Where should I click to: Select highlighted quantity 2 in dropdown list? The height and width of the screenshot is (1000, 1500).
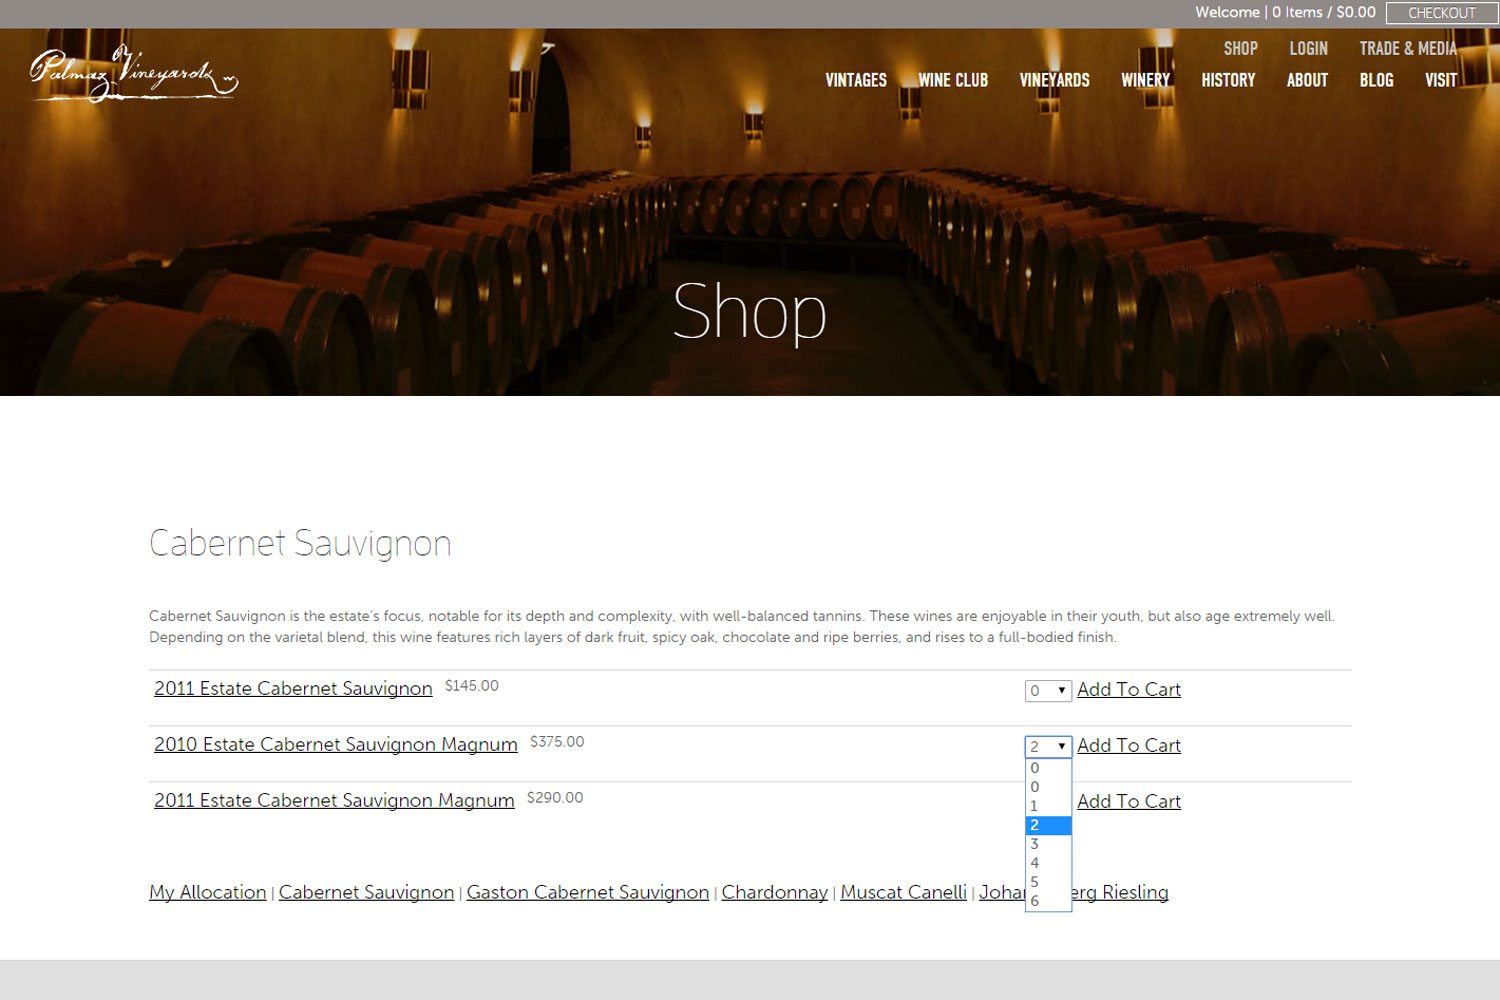1048,825
